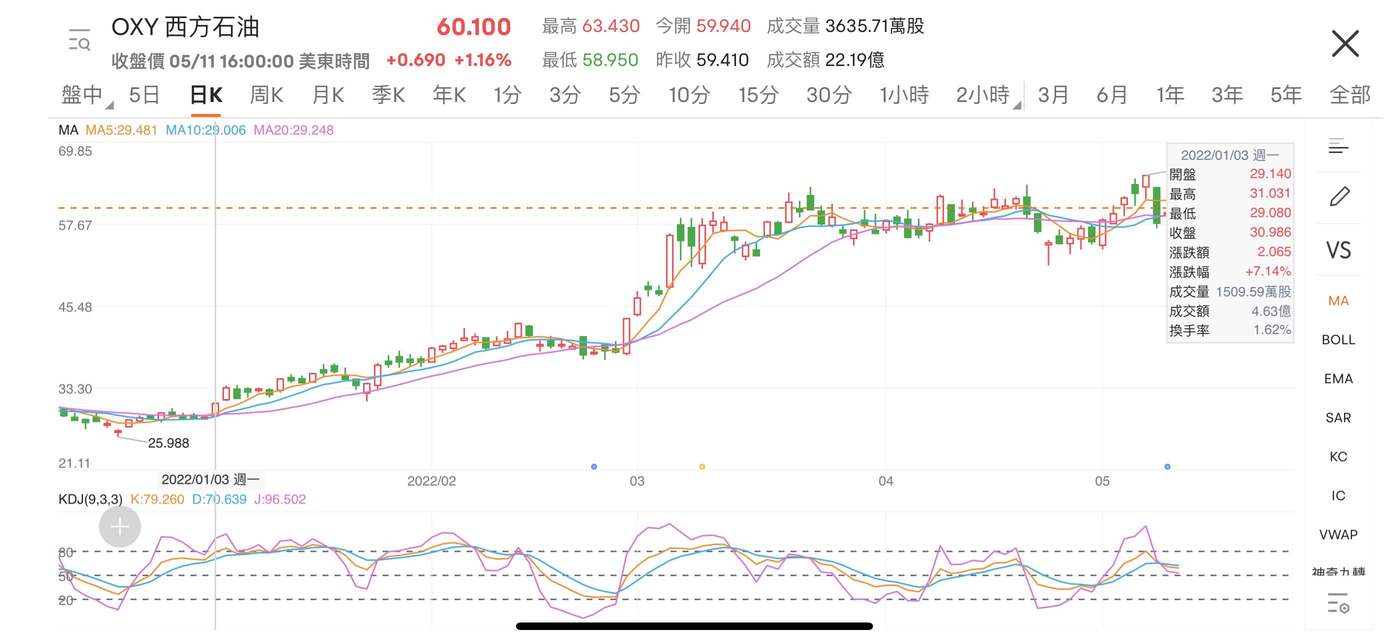The image size is (1389, 642).
Task: Tap the 換手率 1.62% row in tooltip
Action: tap(1230, 329)
